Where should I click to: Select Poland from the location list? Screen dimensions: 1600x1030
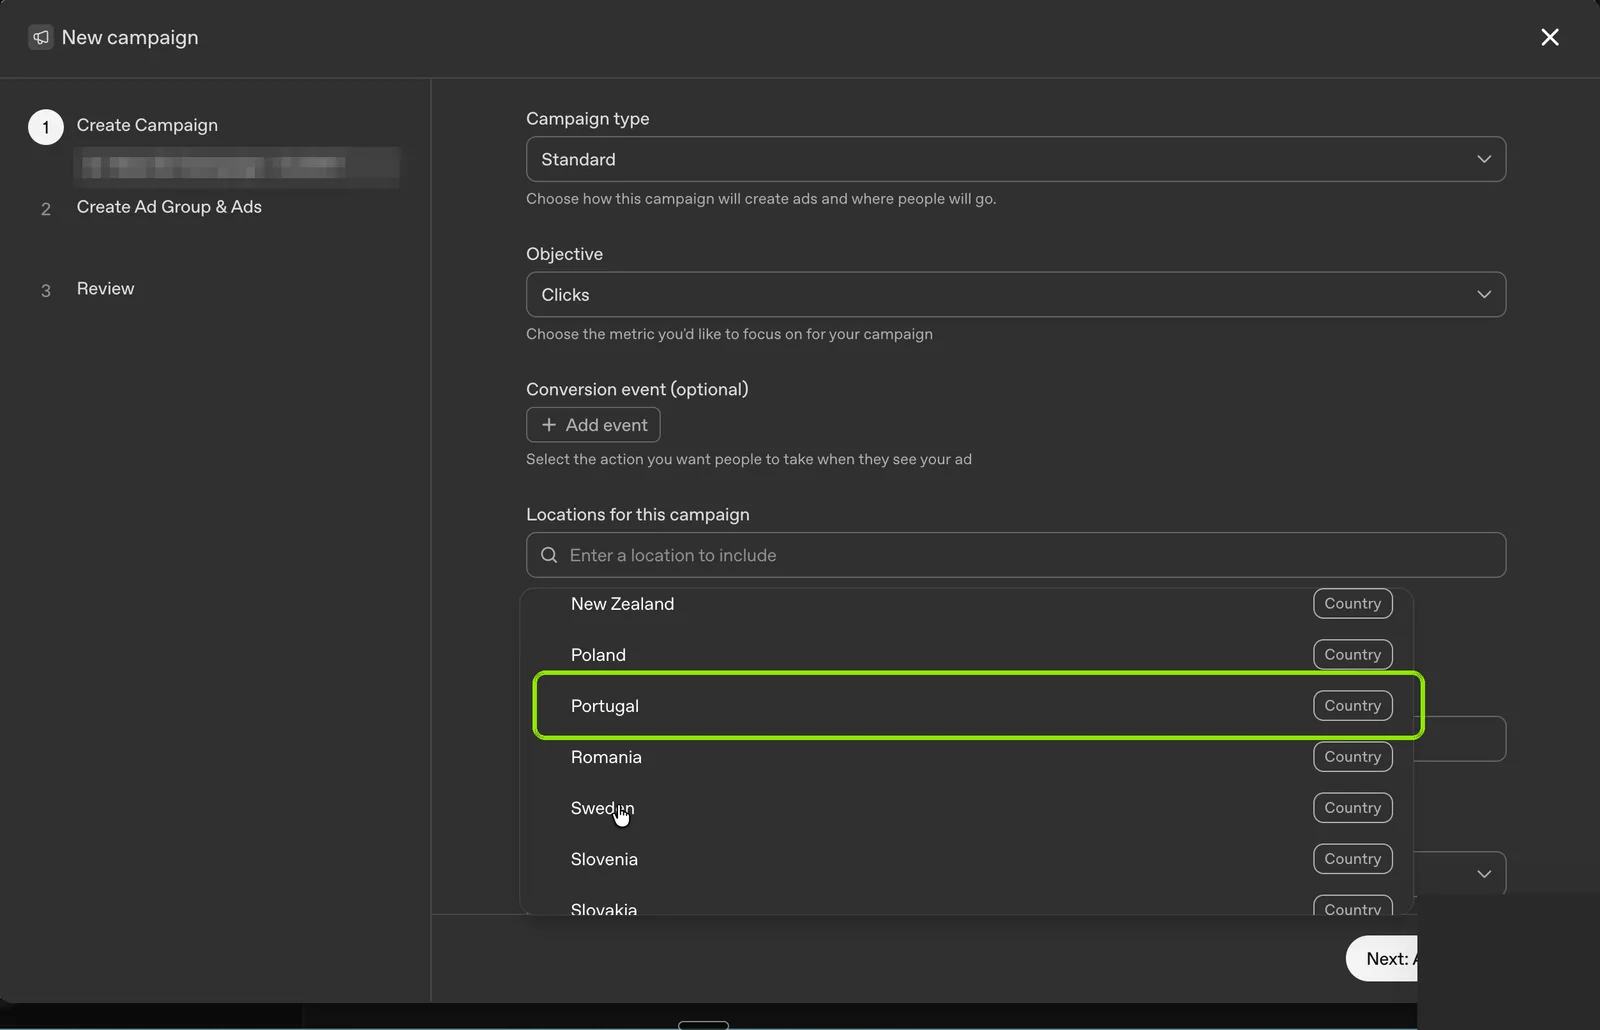[967, 655]
